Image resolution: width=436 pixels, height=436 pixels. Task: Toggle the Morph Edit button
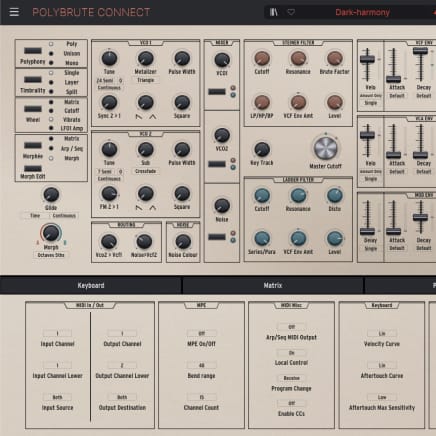tap(33, 169)
